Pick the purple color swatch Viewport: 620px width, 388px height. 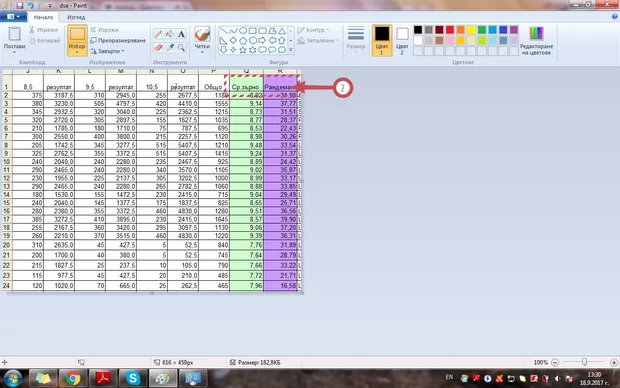[514, 30]
